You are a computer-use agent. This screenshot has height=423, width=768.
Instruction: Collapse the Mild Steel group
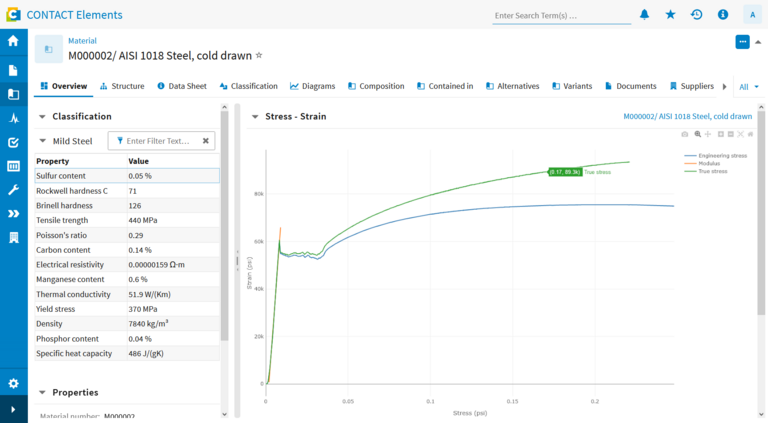coord(43,141)
